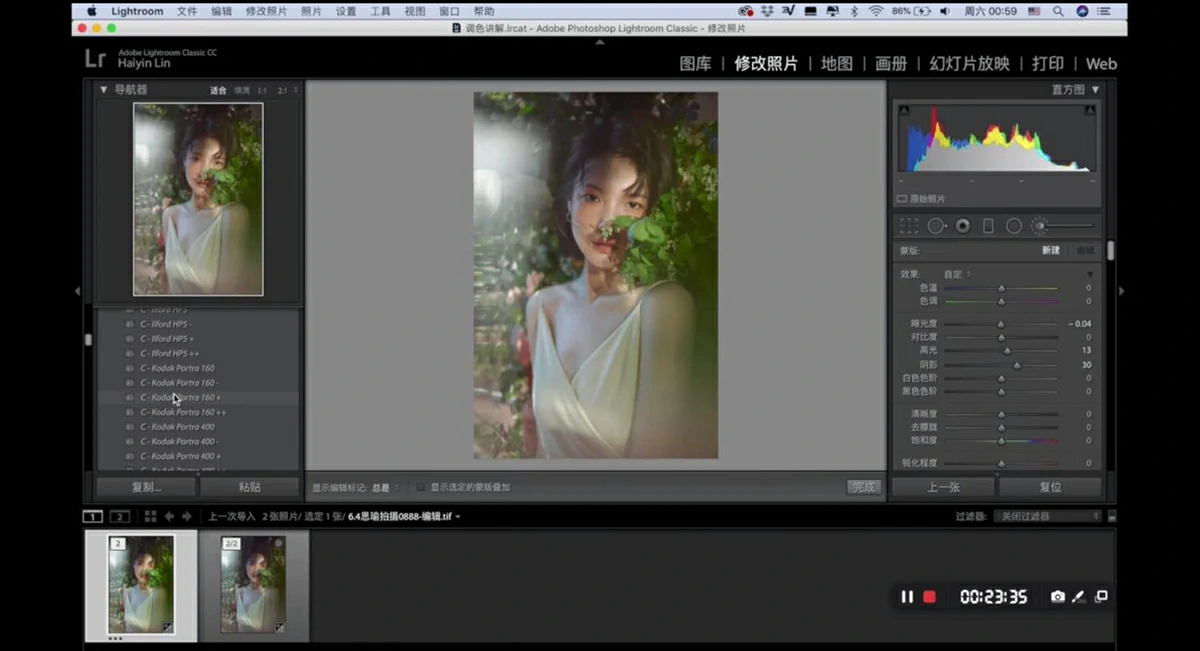Switch to the 图库 Library module

[x=695, y=63]
